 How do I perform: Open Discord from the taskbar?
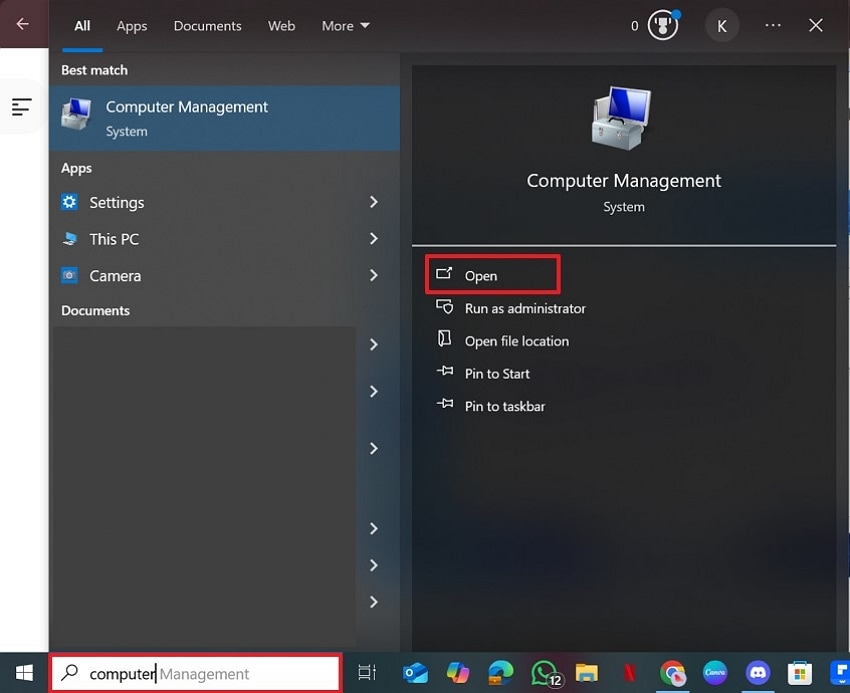tap(757, 672)
